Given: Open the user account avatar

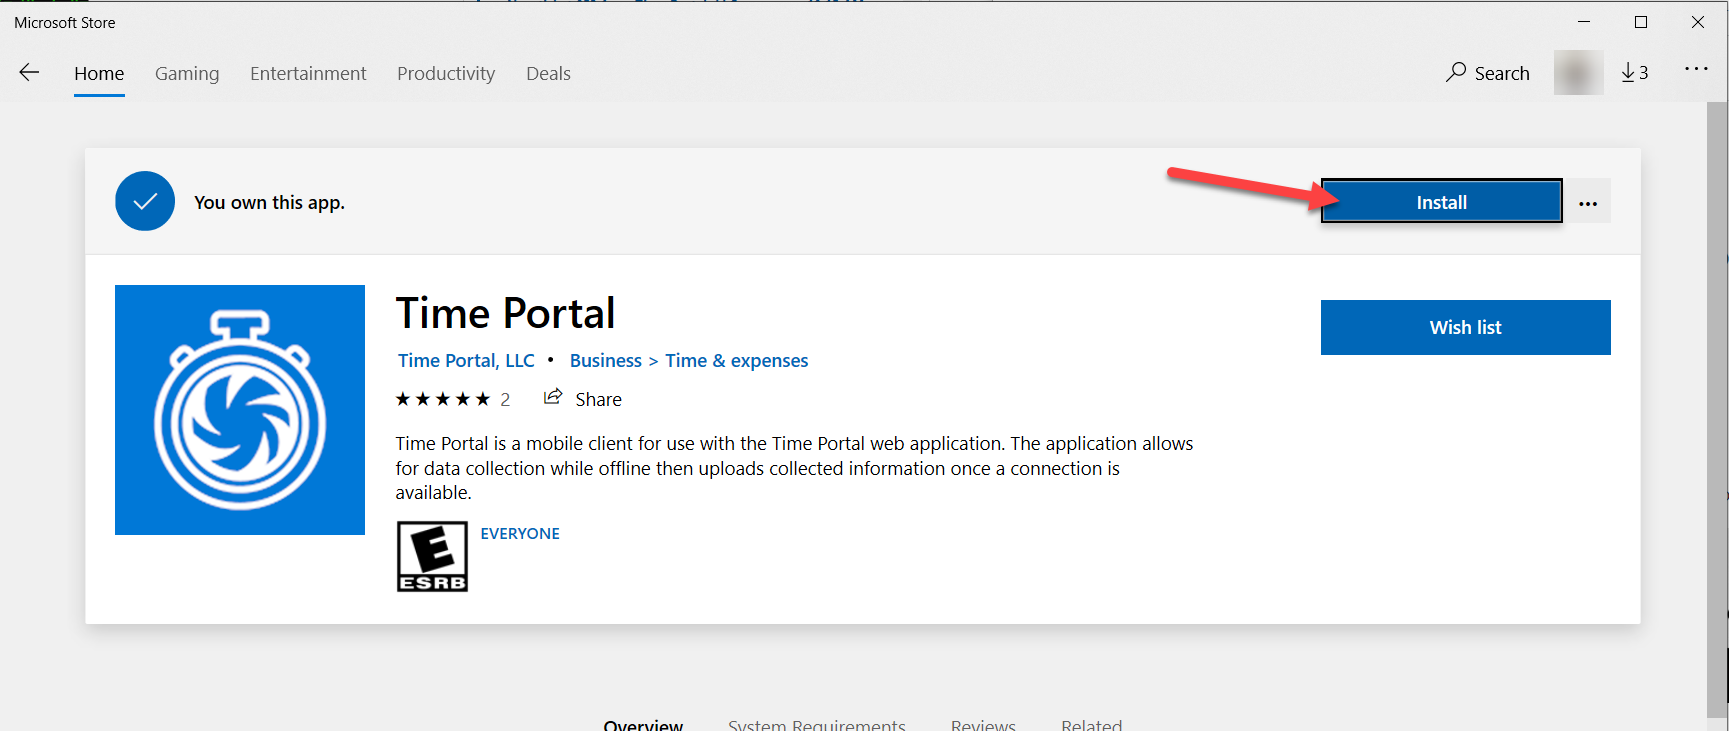Looking at the screenshot, I should pyautogui.click(x=1578, y=73).
